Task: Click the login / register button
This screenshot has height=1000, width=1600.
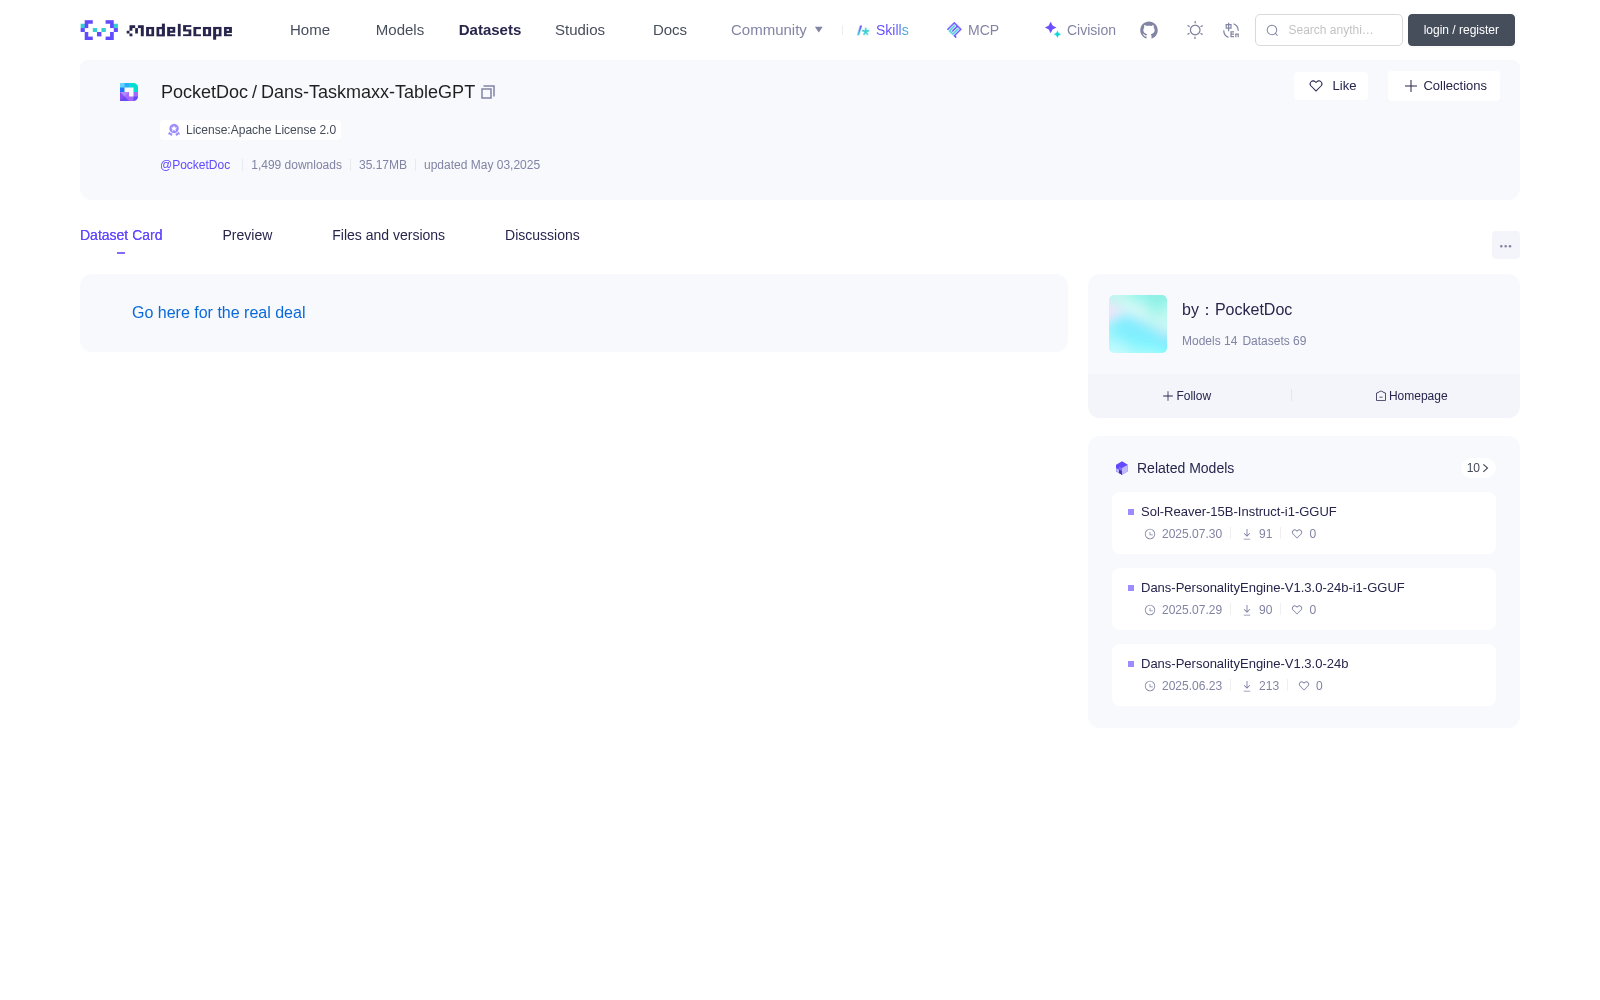Action: [x=1461, y=30]
